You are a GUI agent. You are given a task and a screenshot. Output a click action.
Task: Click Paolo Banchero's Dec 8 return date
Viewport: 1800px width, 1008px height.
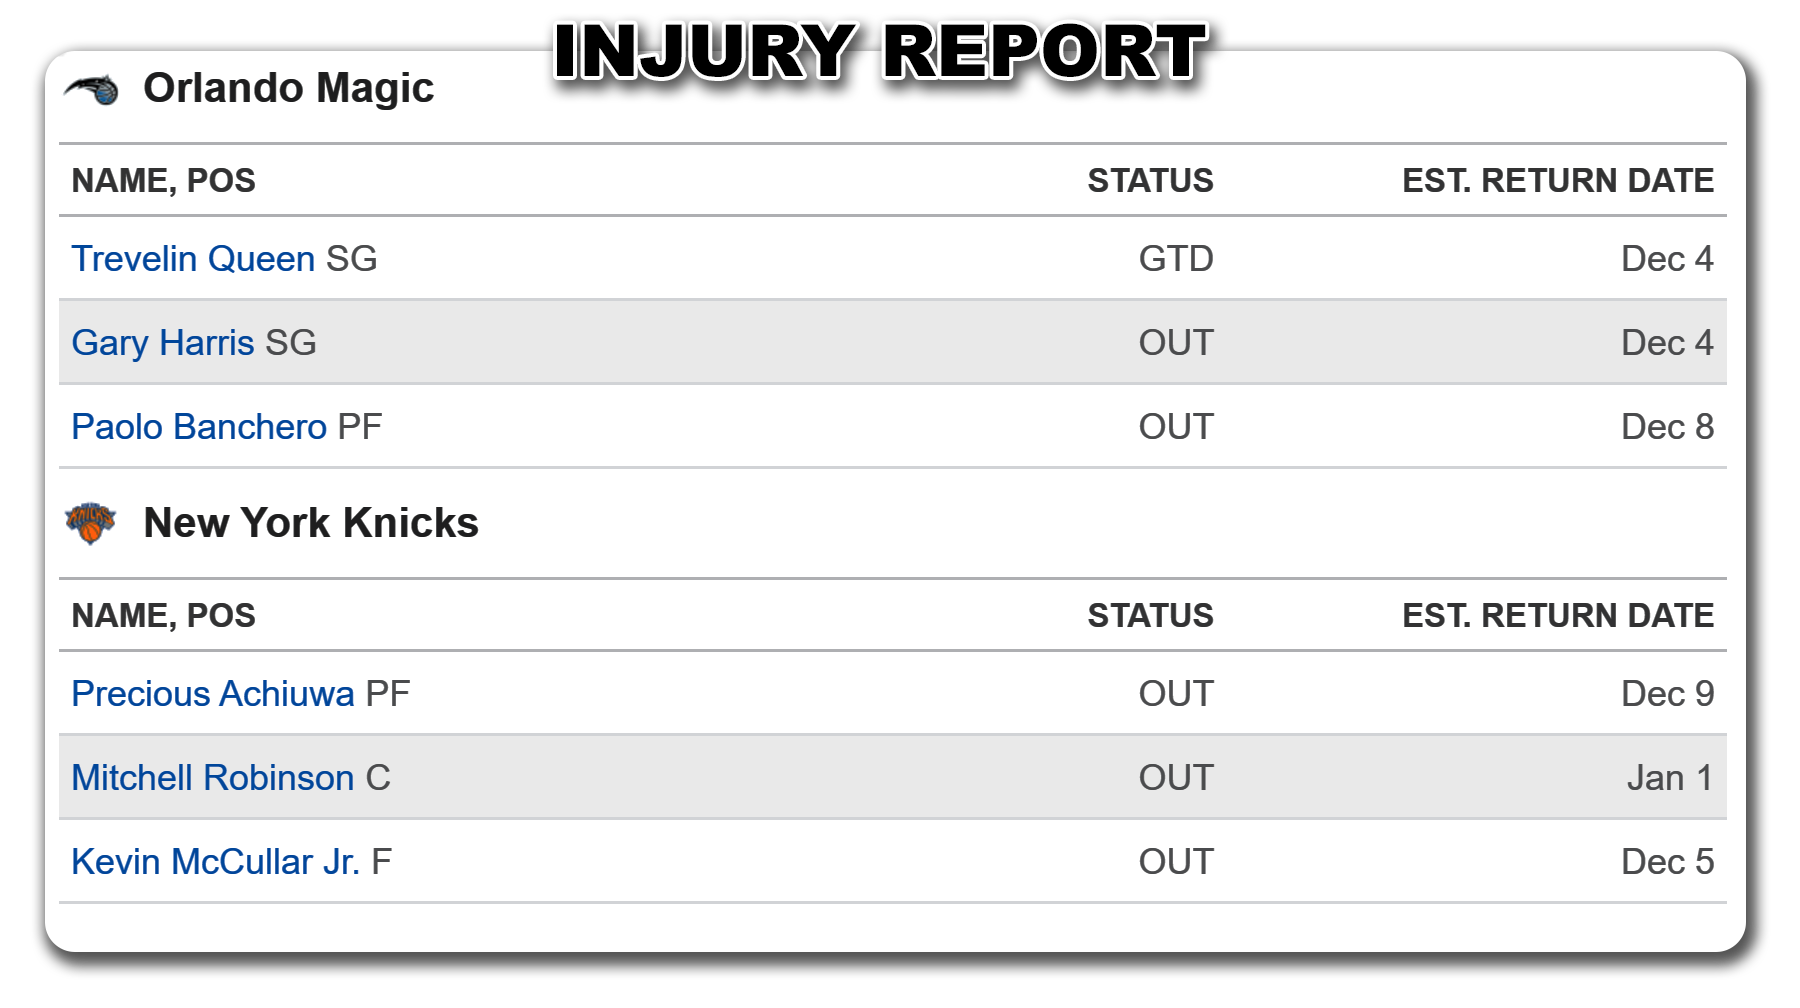[1667, 427]
